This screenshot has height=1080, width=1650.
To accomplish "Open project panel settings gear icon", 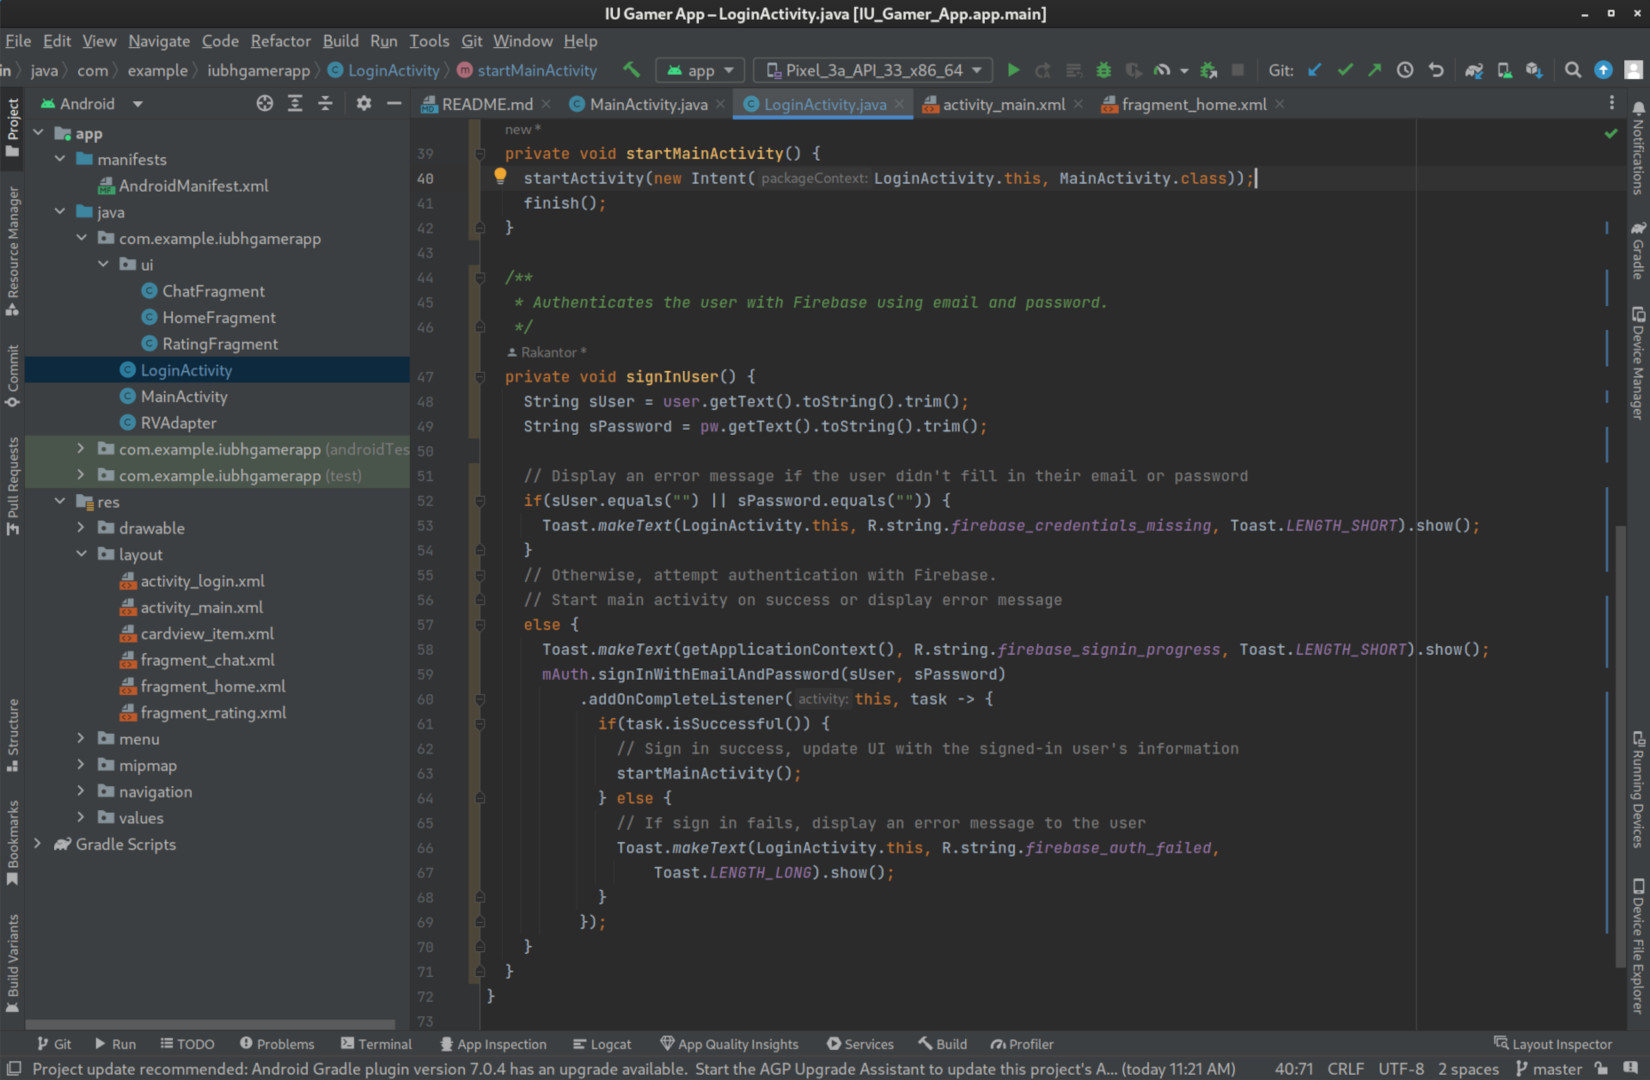I will pos(364,103).
